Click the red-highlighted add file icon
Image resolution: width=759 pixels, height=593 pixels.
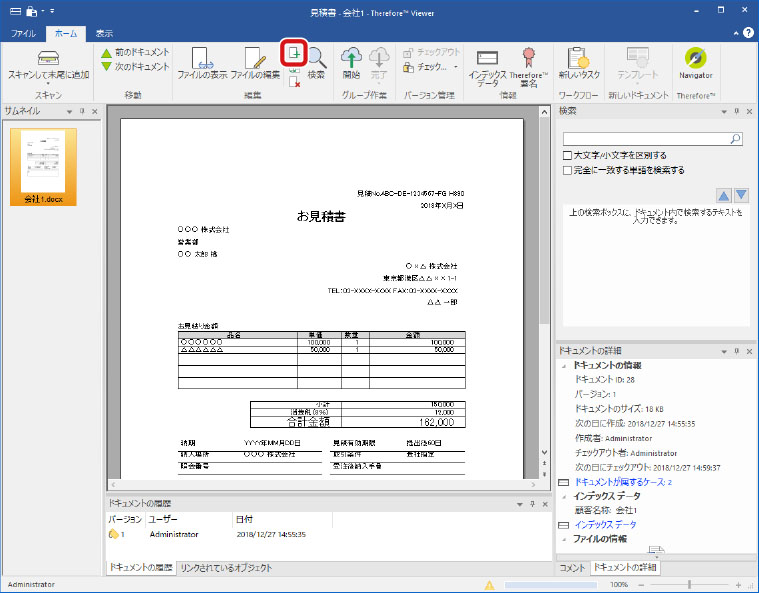[x=294, y=53]
